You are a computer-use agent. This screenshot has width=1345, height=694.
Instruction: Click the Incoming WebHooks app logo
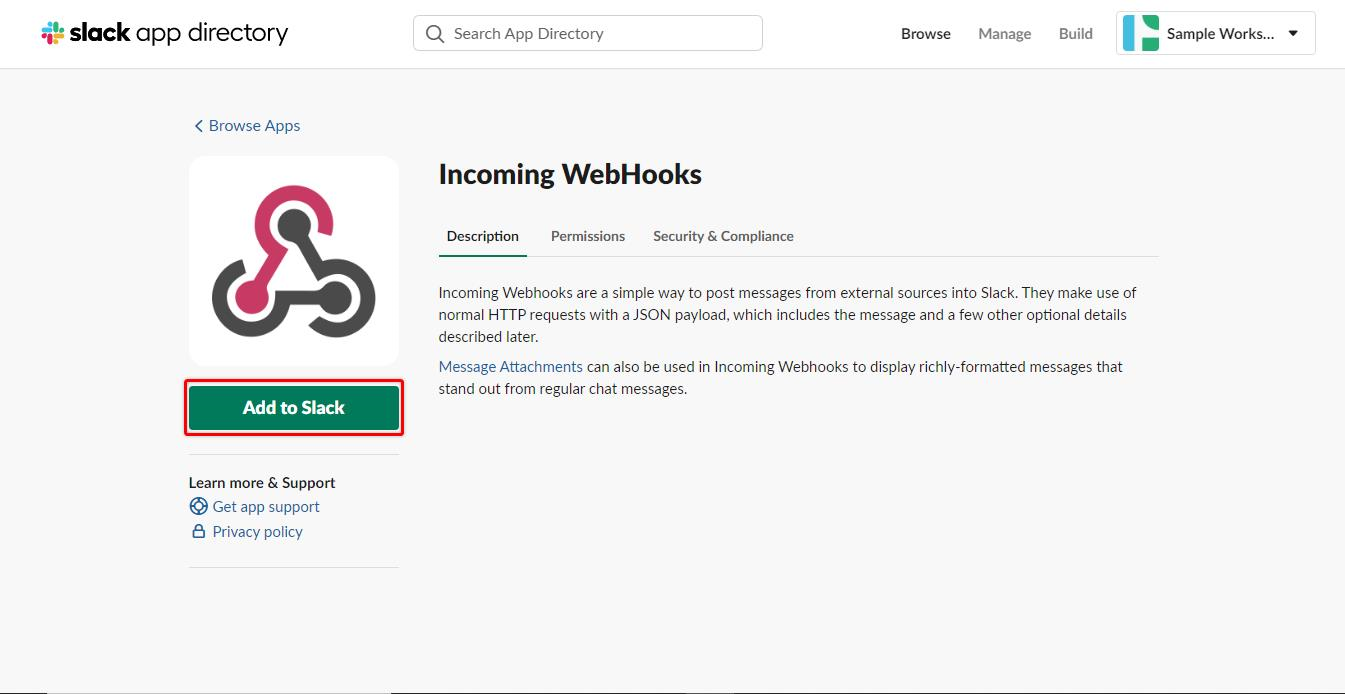[294, 261]
